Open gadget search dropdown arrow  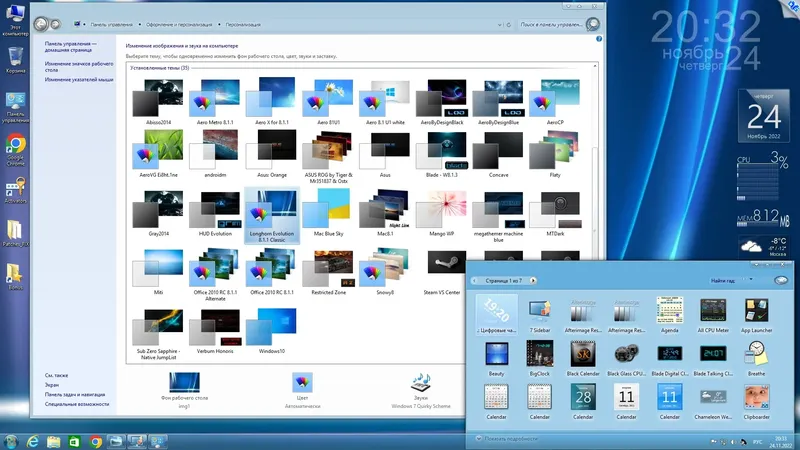click(751, 280)
